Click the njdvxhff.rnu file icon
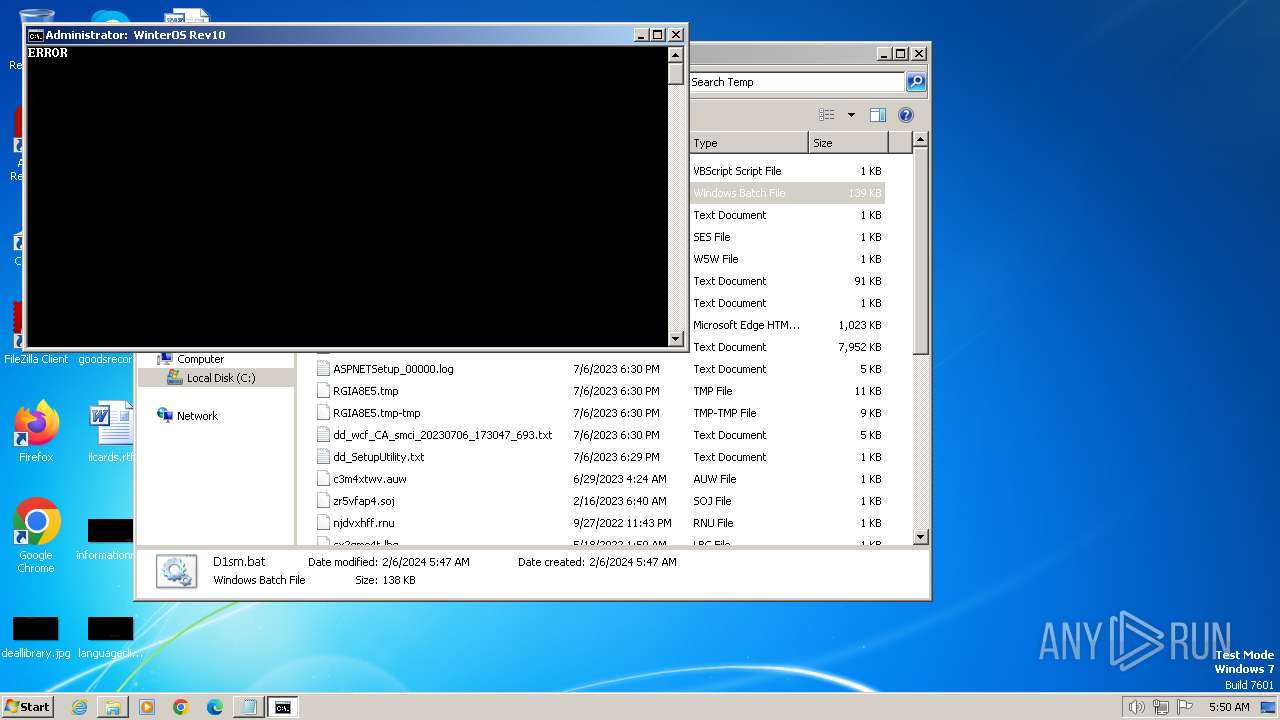This screenshot has width=1280, height=720. pyautogui.click(x=323, y=523)
